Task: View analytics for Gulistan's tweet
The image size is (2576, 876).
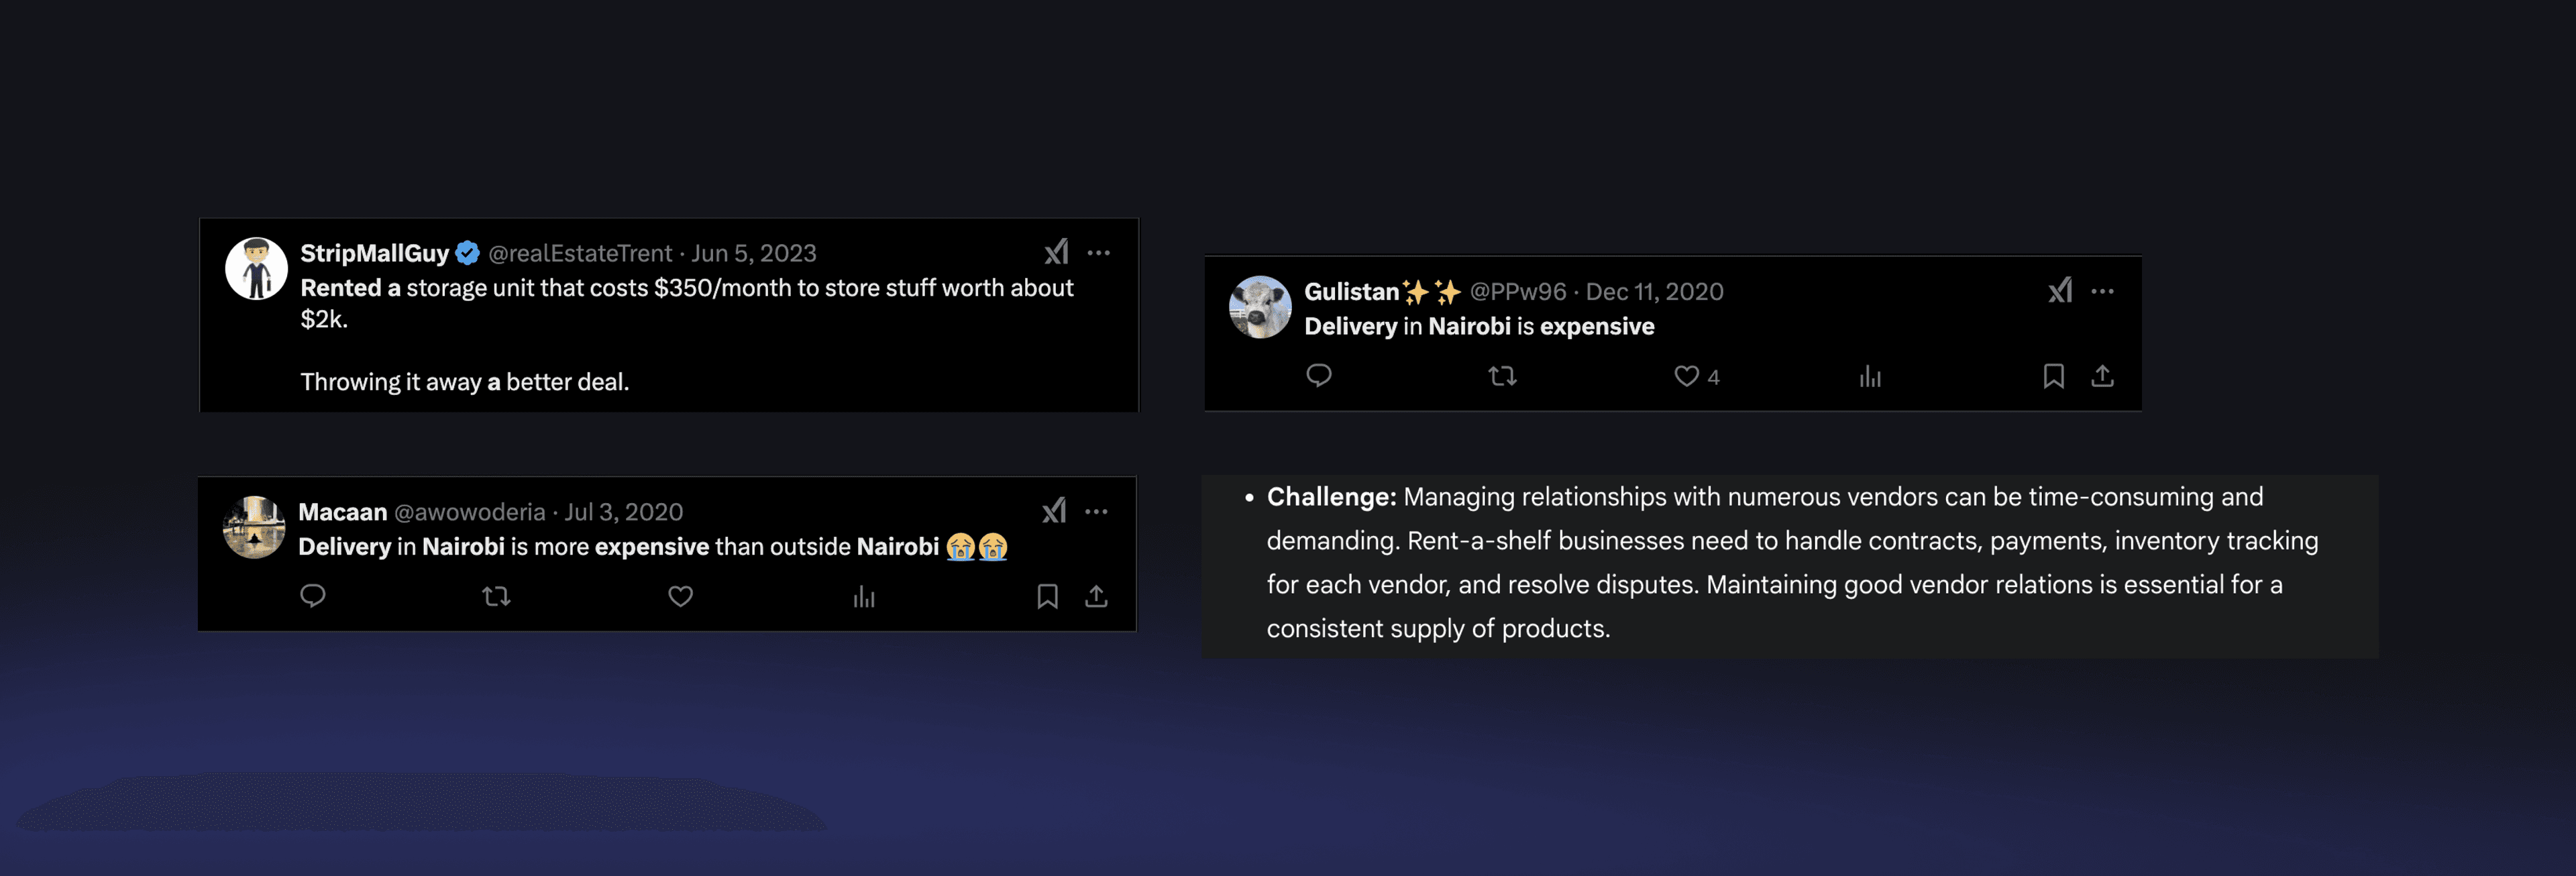Action: (1870, 377)
